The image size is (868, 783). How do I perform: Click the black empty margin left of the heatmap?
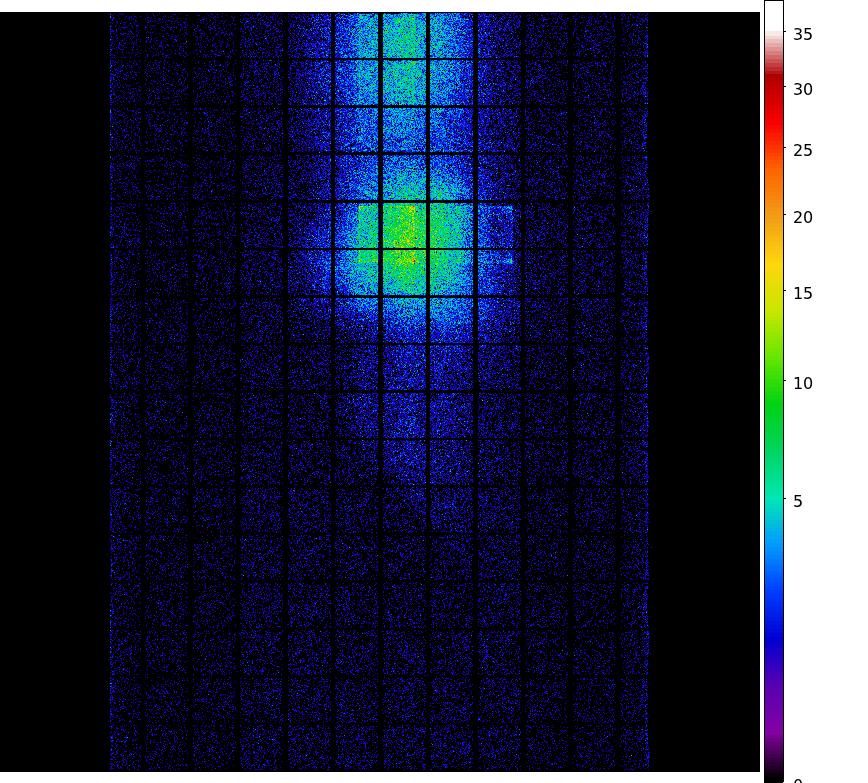(x=54, y=400)
